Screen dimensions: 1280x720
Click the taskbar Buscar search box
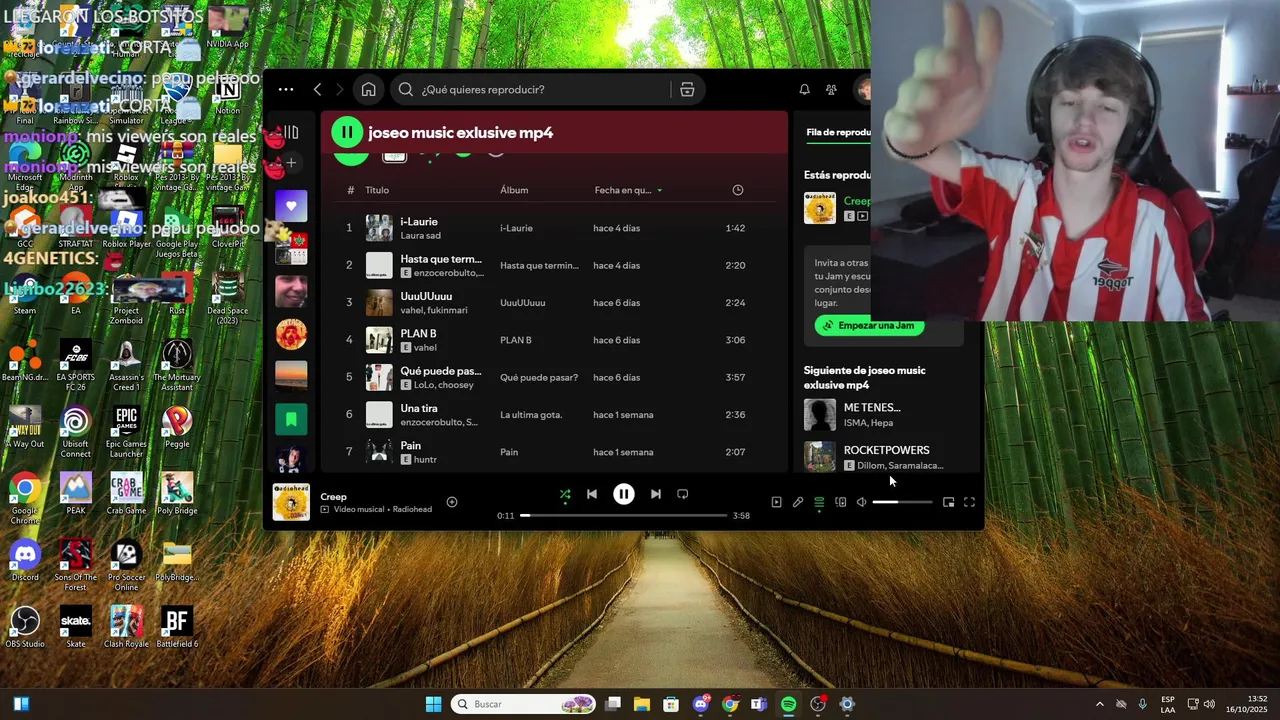tap(525, 704)
